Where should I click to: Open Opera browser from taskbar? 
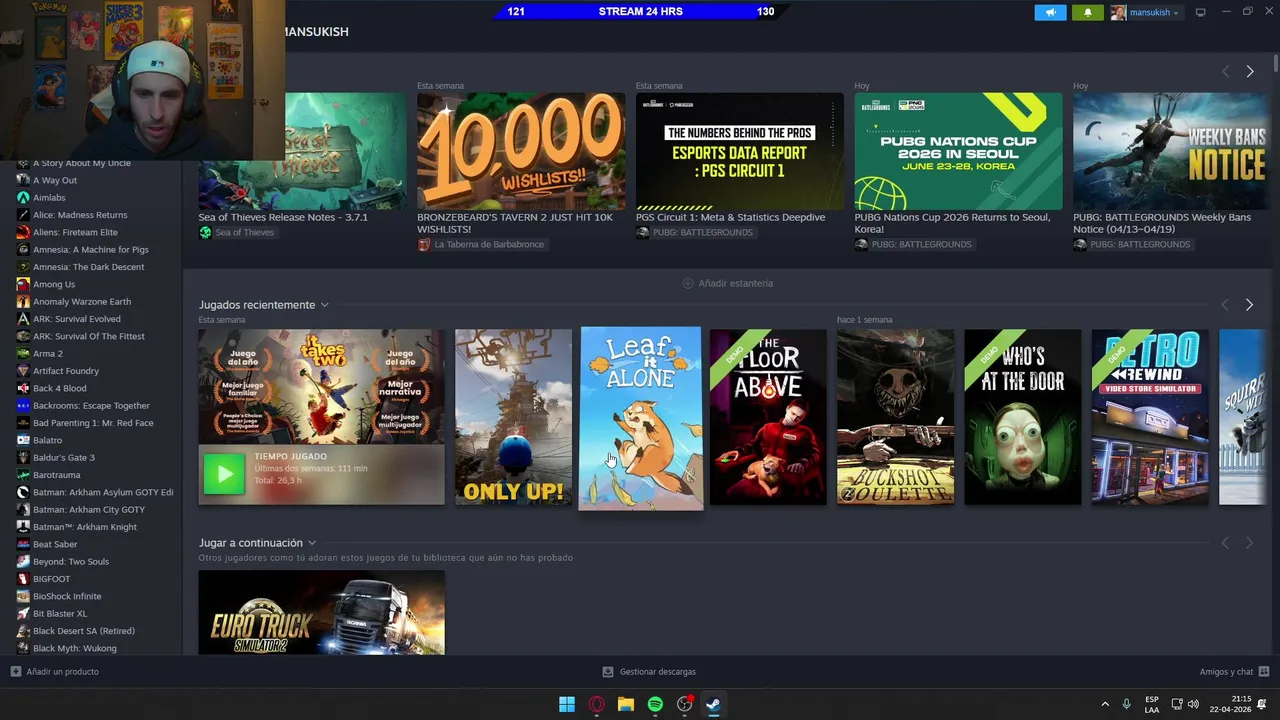coord(597,704)
